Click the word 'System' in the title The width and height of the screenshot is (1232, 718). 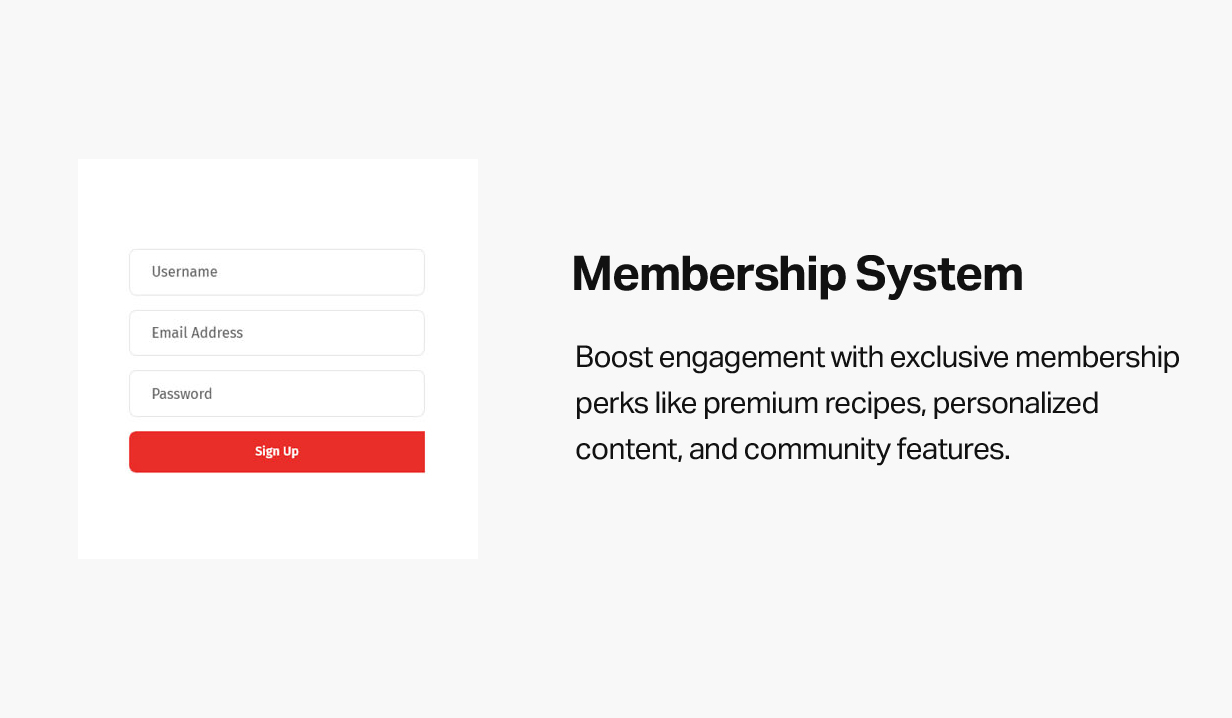pos(939,274)
